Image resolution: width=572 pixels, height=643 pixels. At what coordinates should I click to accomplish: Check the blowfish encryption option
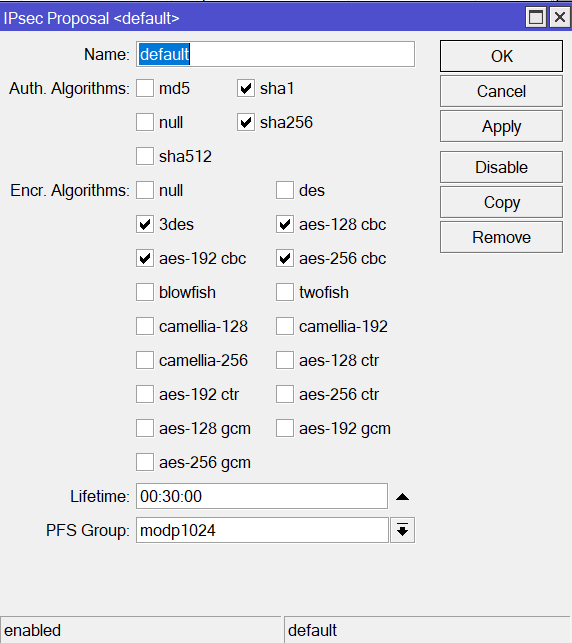pos(145,292)
